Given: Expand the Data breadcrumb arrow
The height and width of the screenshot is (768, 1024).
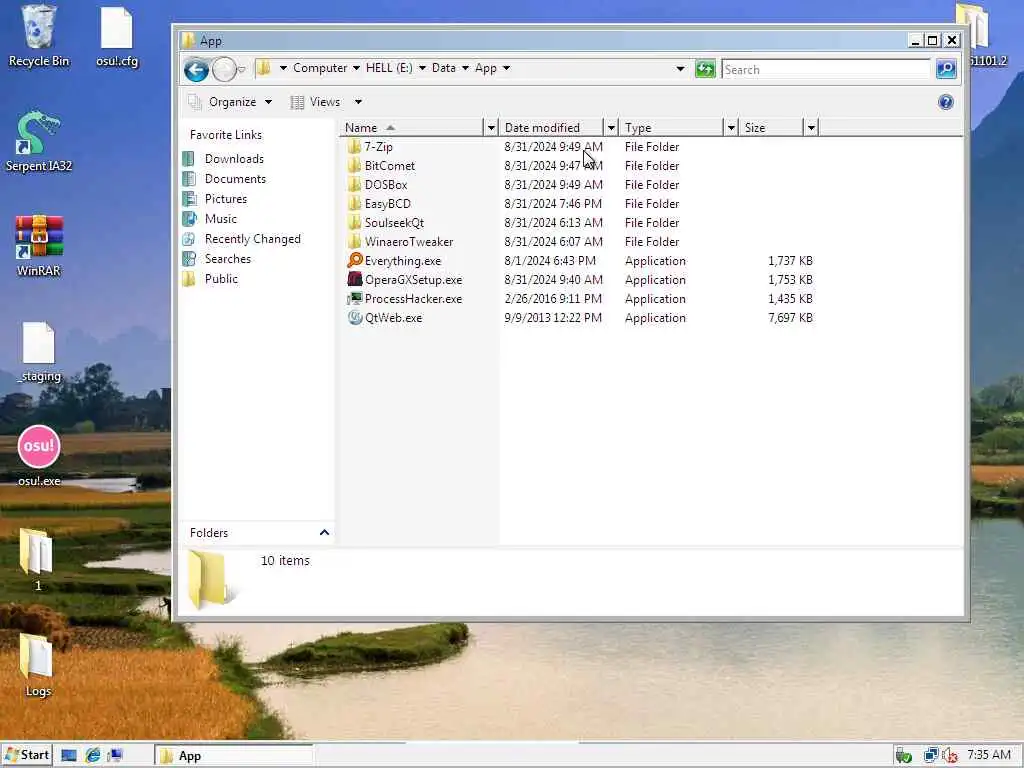Looking at the screenshot, I should pos(465,68).
